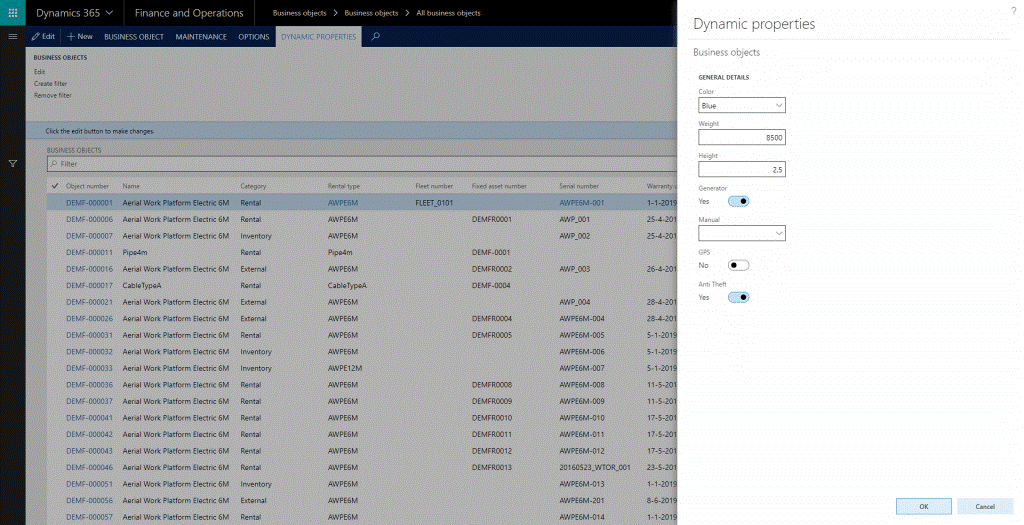The height and width of the screenshot is (525, 1024).
Task: Click serial number 20160523_WTOR_001
Action: [595, 468]
